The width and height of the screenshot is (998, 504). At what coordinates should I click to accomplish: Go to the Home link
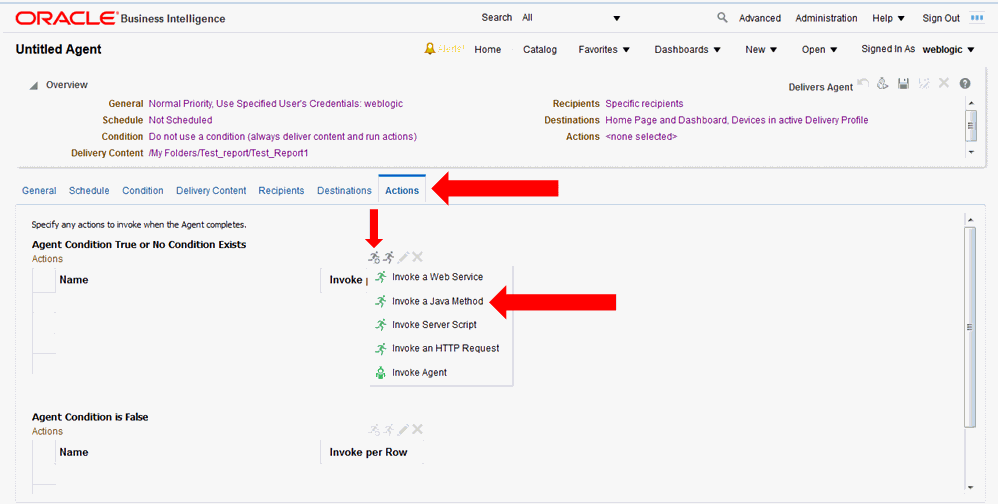tap(488, 50)
